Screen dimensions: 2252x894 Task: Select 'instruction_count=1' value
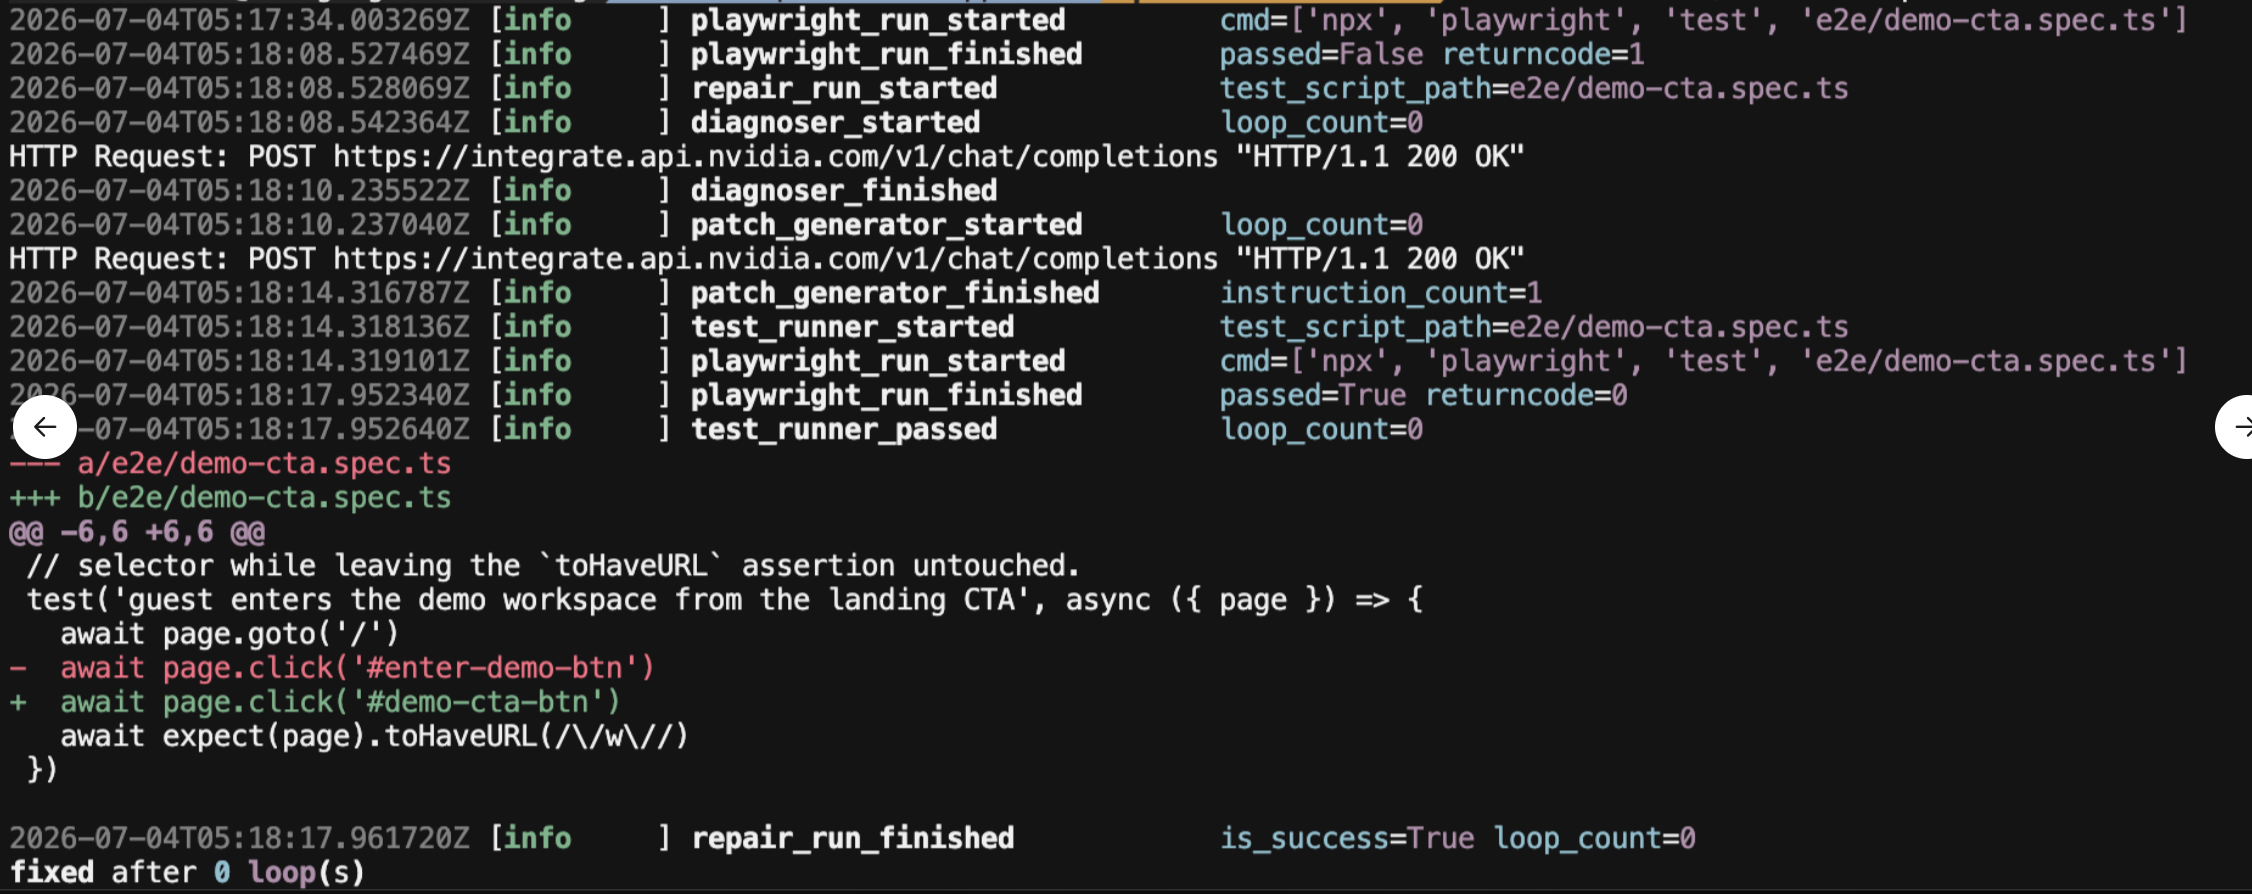pos(1381,292)
